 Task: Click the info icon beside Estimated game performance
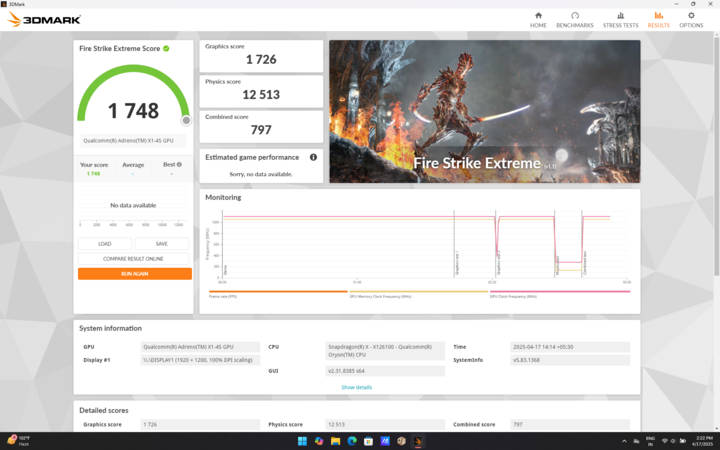coord(313,157)
